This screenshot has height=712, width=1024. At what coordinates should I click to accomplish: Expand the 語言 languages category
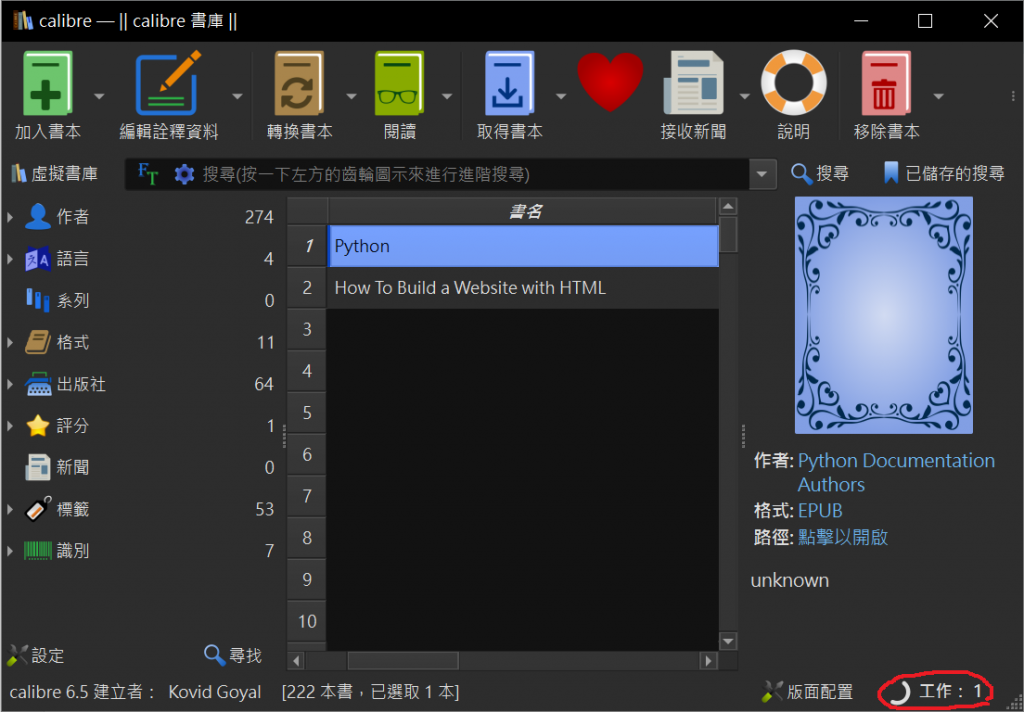(x=10, y=259)
